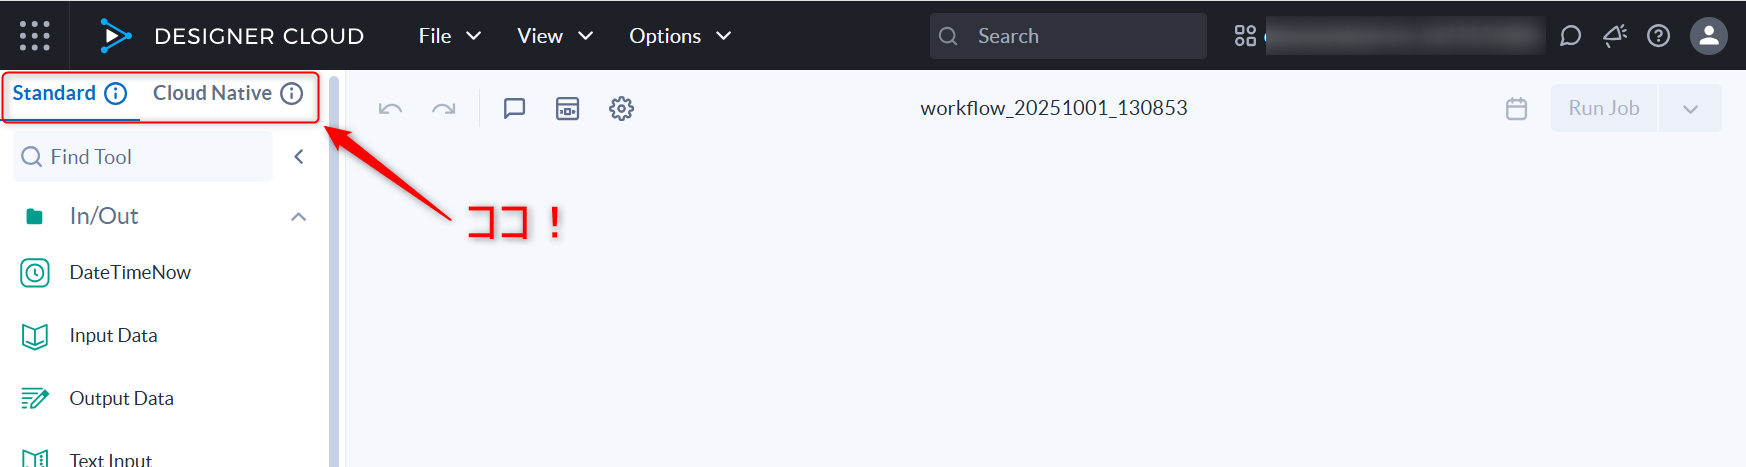Open the user profile avatar
1746x467 pixels.
pos(1708,36)
